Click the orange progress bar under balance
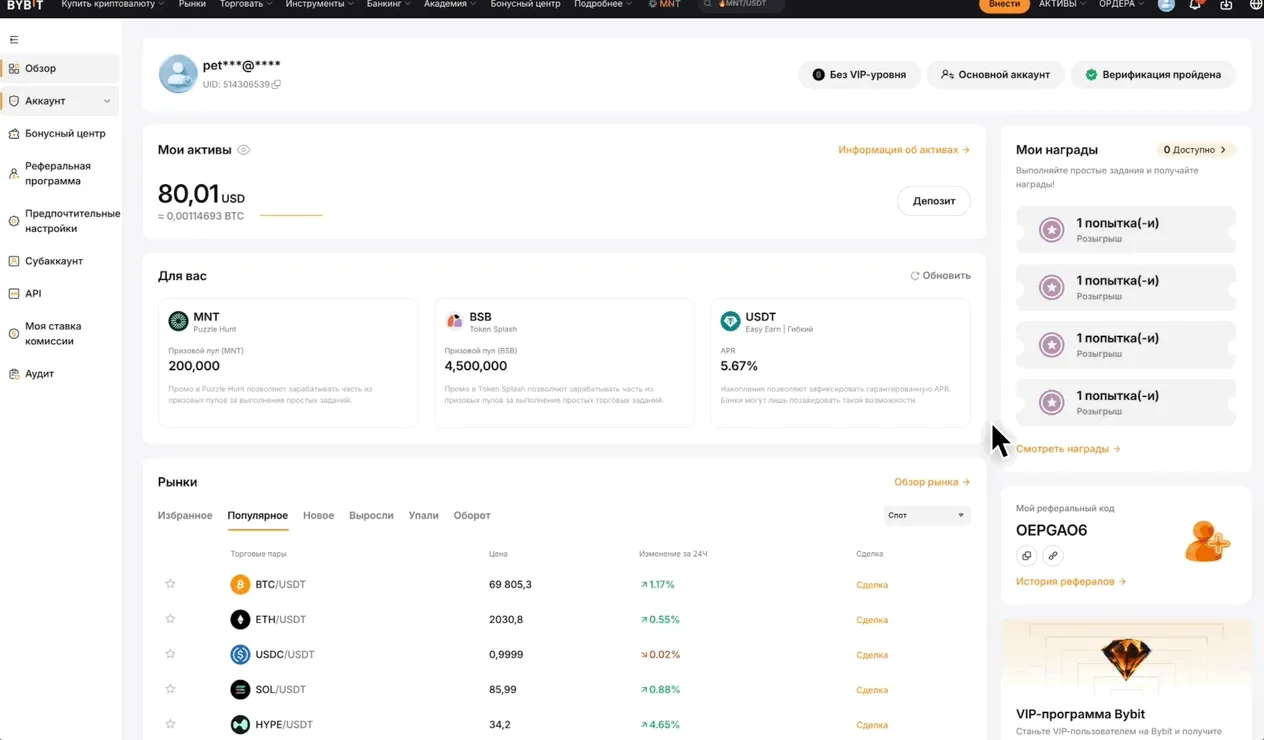Screen dimensions: 1264x740 click(292, 213)
